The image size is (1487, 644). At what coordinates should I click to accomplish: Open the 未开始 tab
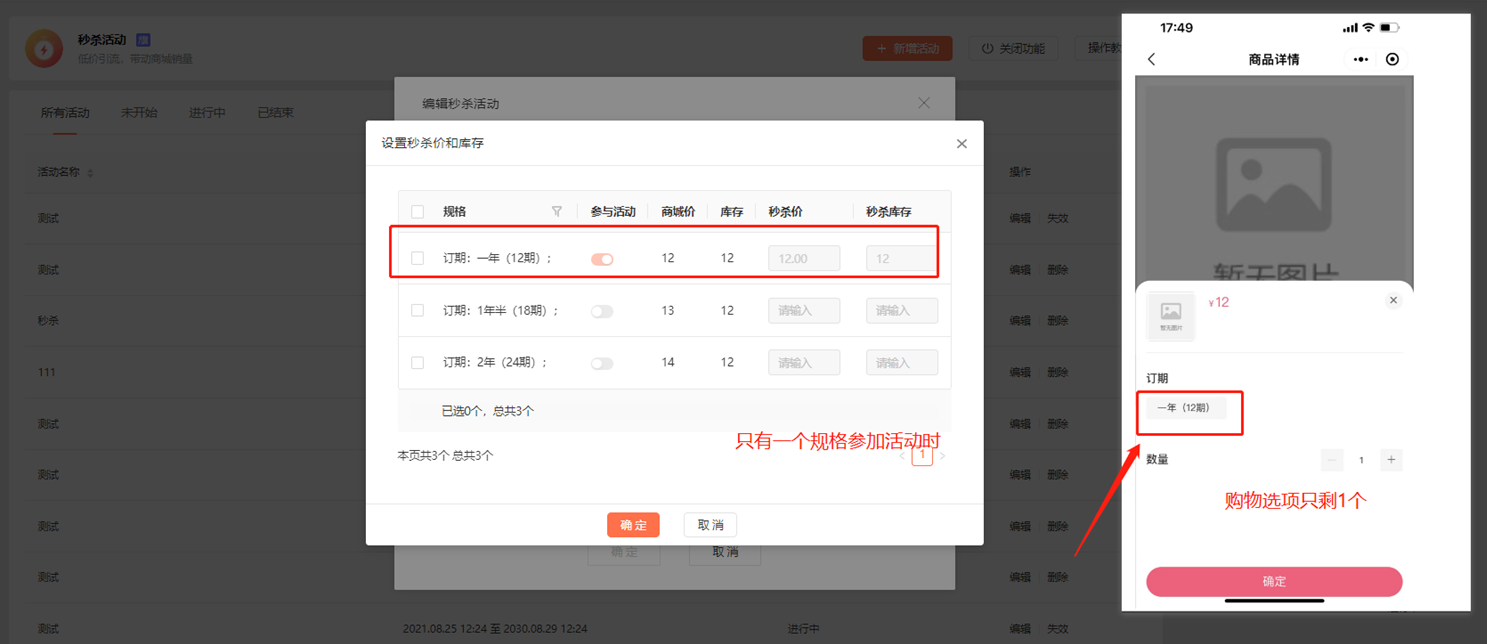pos(139,113)
